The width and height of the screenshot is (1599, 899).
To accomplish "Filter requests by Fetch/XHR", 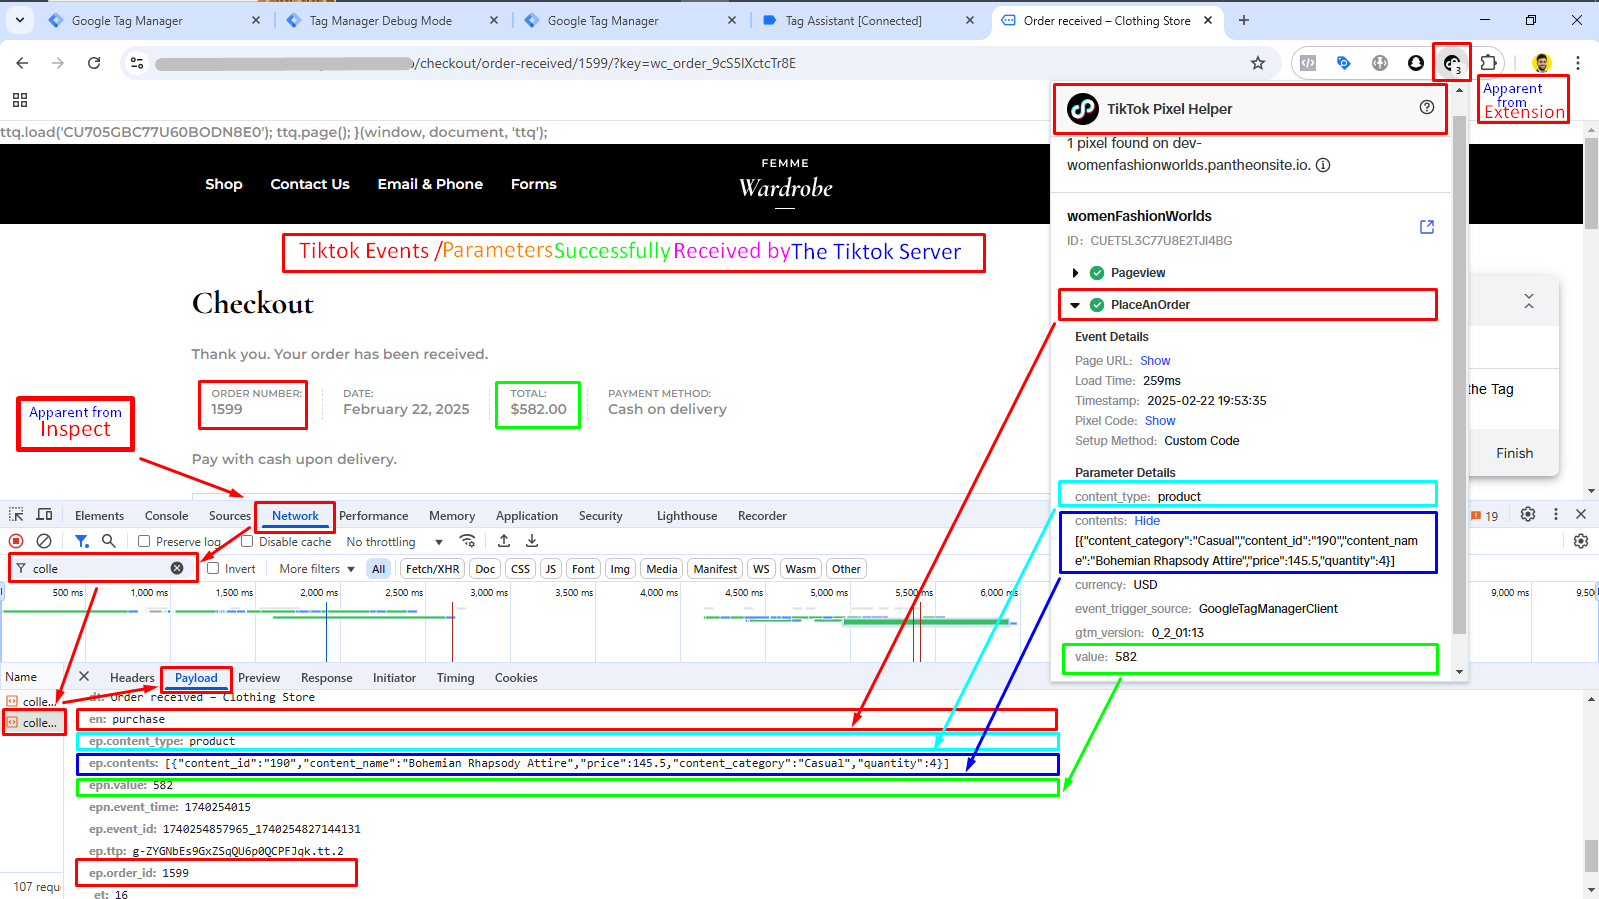I will point(433,569).
